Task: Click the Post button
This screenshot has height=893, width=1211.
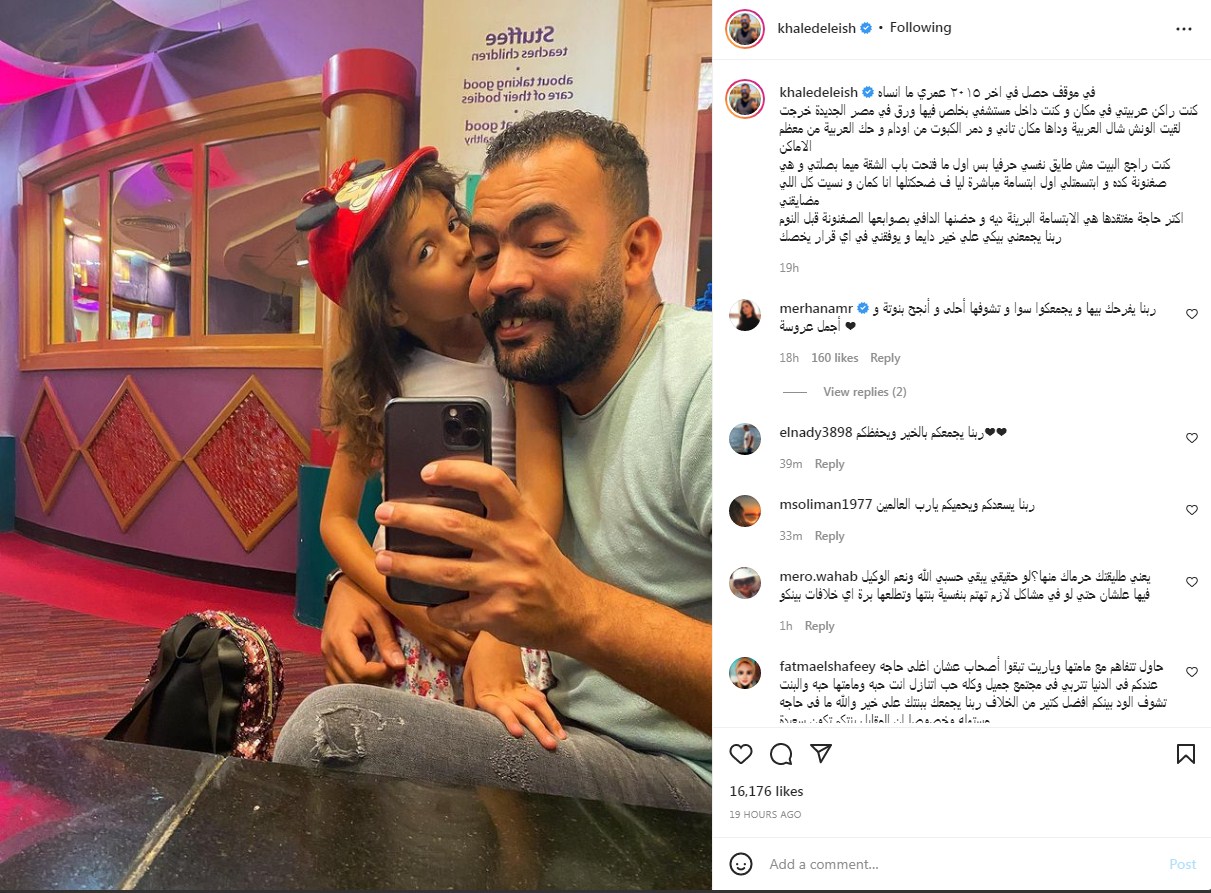Action: click(x=1182, y=864)
